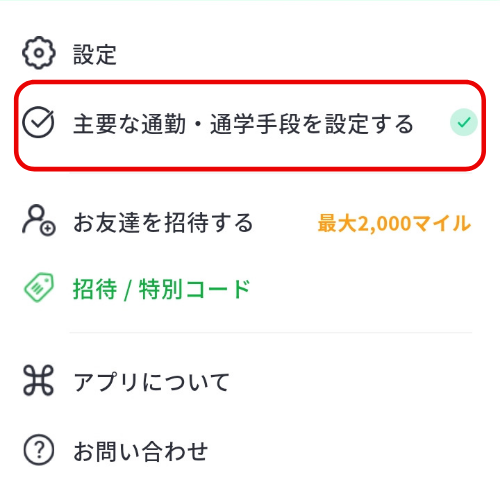500x500 pixels.
Task: Open アプリについて menu item
Action: point(151,382)
